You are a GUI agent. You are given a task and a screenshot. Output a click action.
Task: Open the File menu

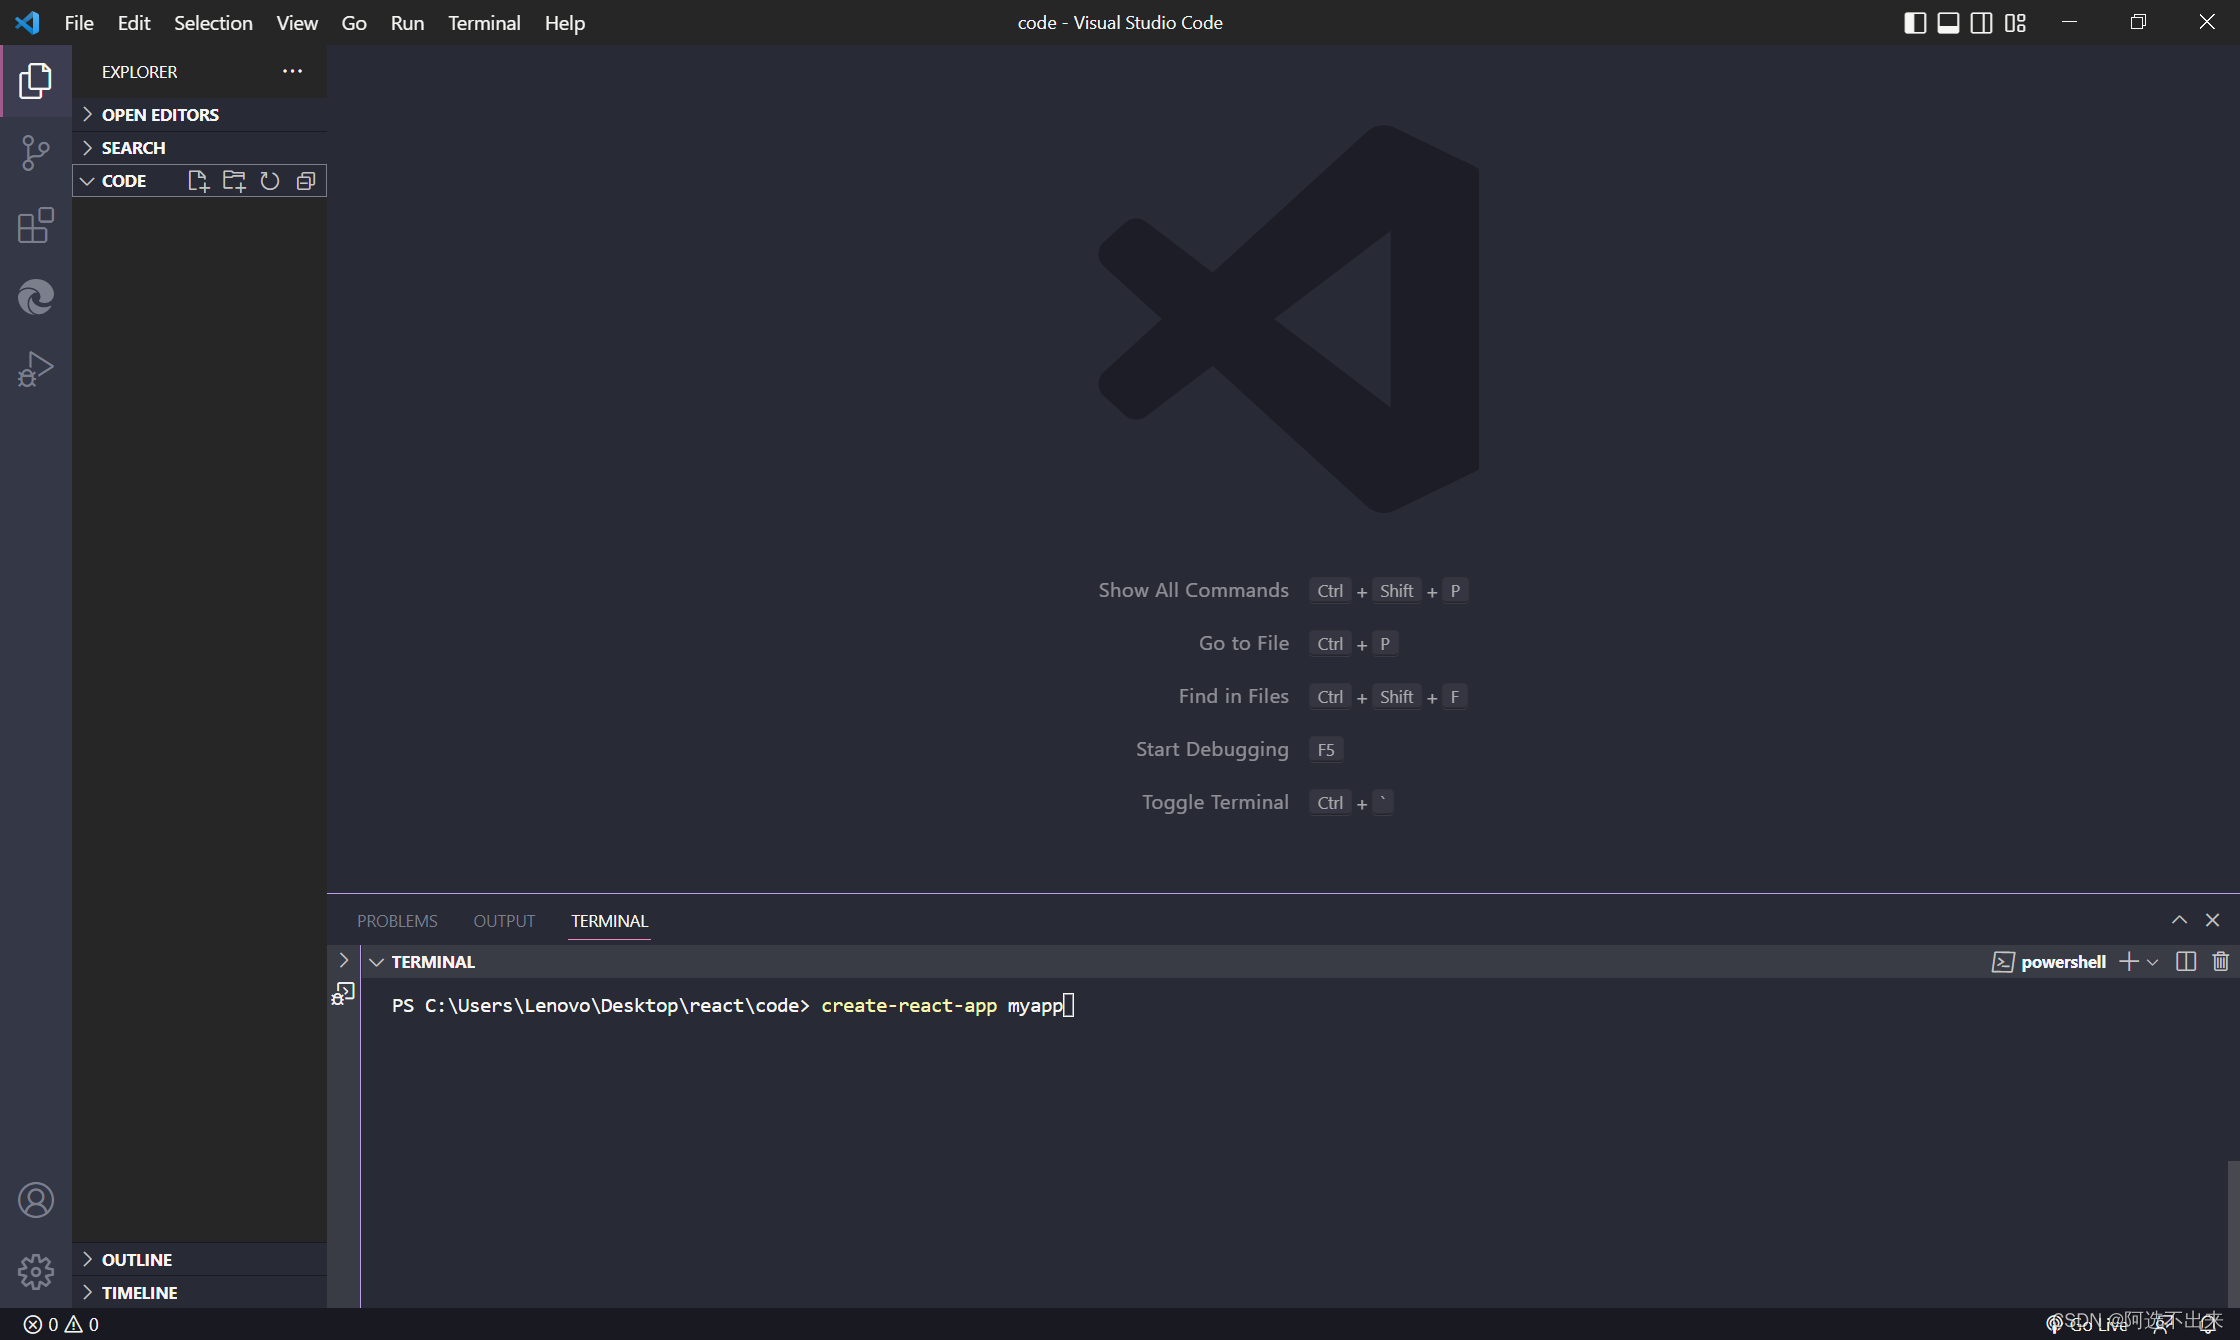pos(79,22)
